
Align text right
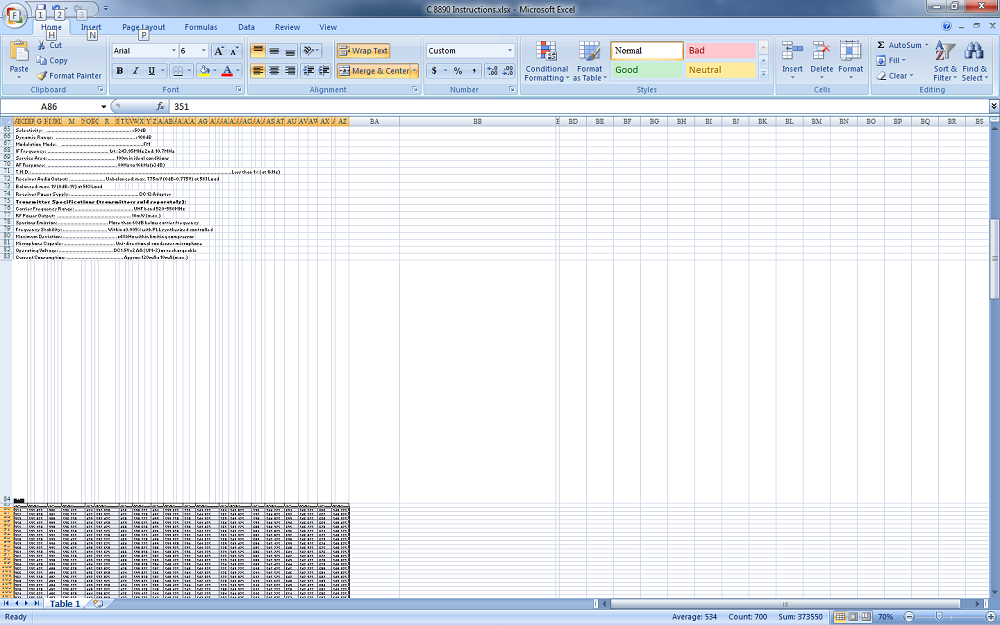point(290,71)
